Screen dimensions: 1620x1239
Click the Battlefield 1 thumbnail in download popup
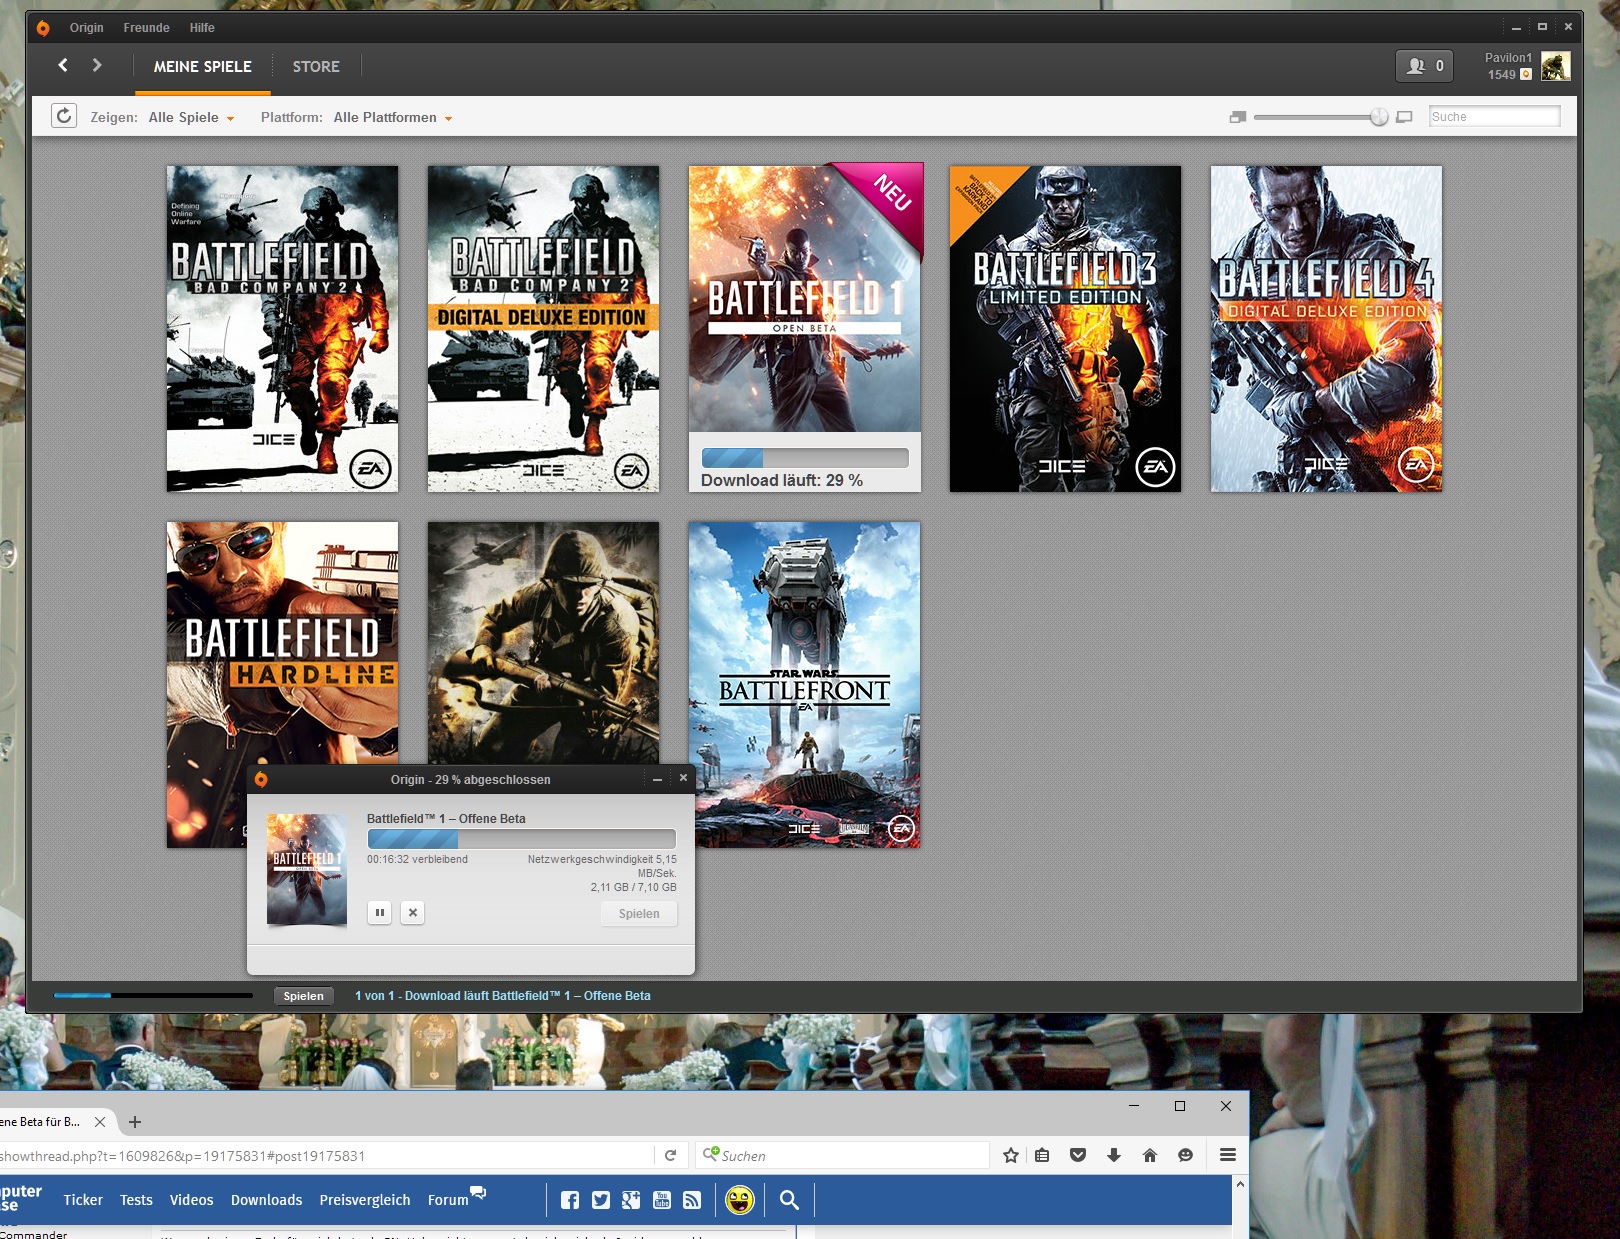pyautogui.click(x=307, y=869)
